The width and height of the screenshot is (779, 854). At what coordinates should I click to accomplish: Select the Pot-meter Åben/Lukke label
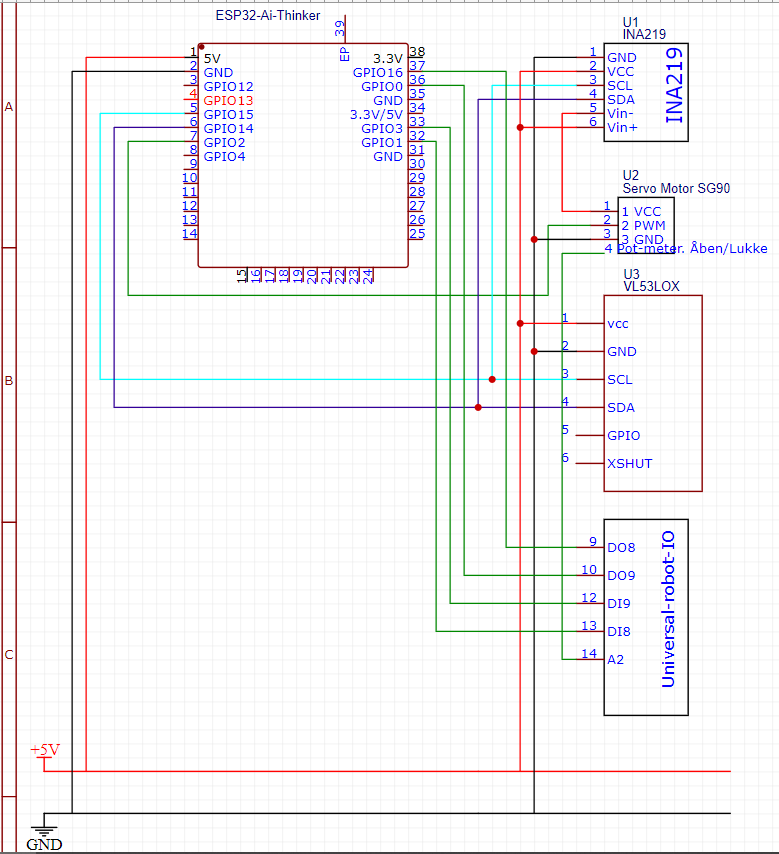click(x=692, y=249)
